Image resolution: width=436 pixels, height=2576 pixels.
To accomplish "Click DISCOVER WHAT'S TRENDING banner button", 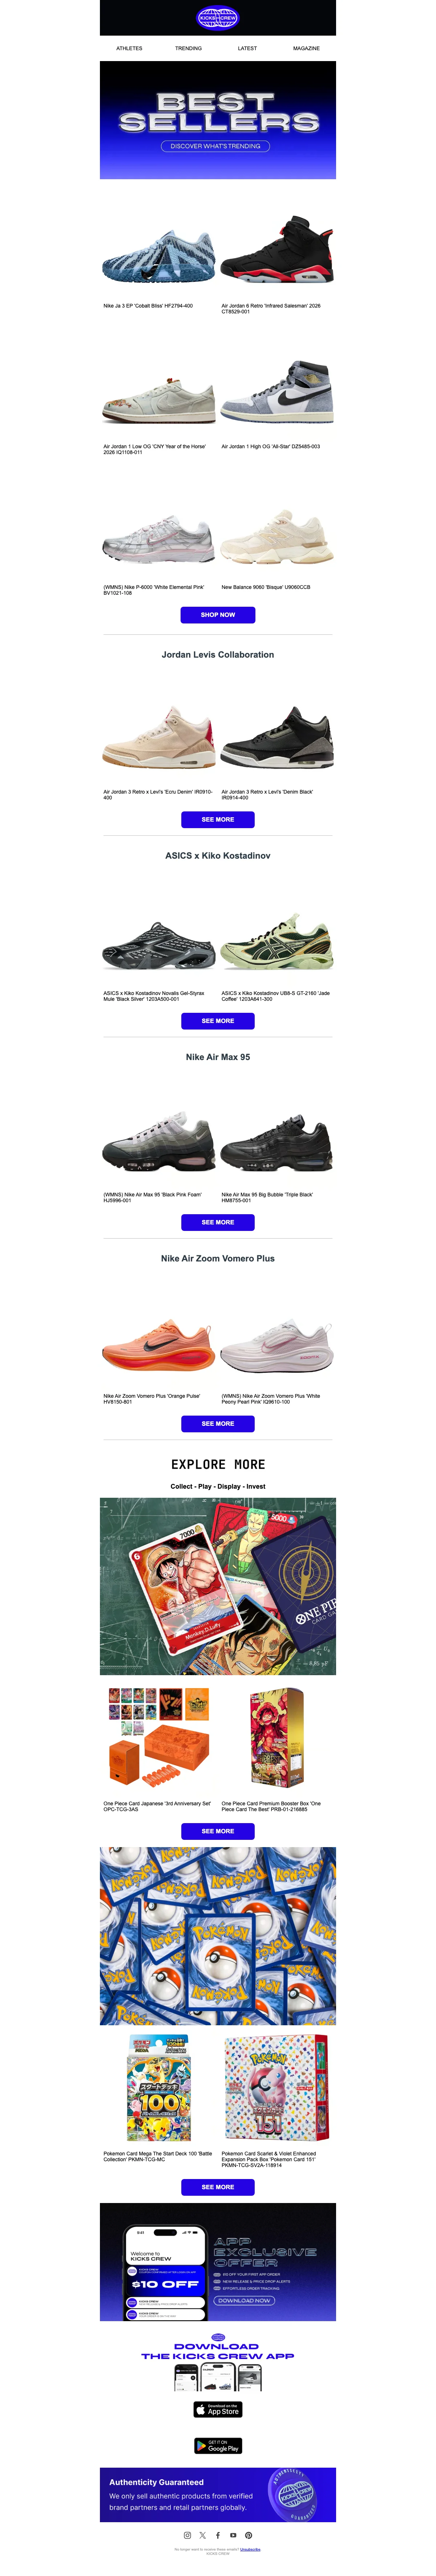I will (x=215, y=146).
